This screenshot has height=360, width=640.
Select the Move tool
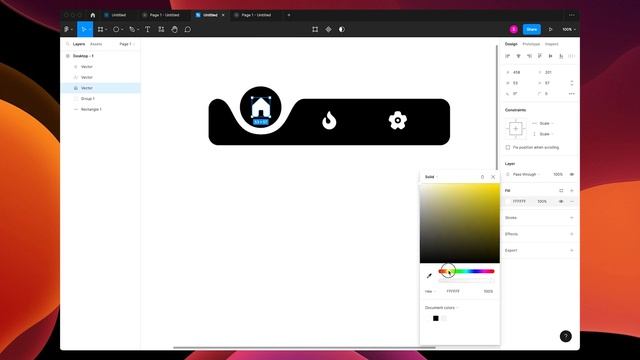pyautogui.click(x=84, y=29)
